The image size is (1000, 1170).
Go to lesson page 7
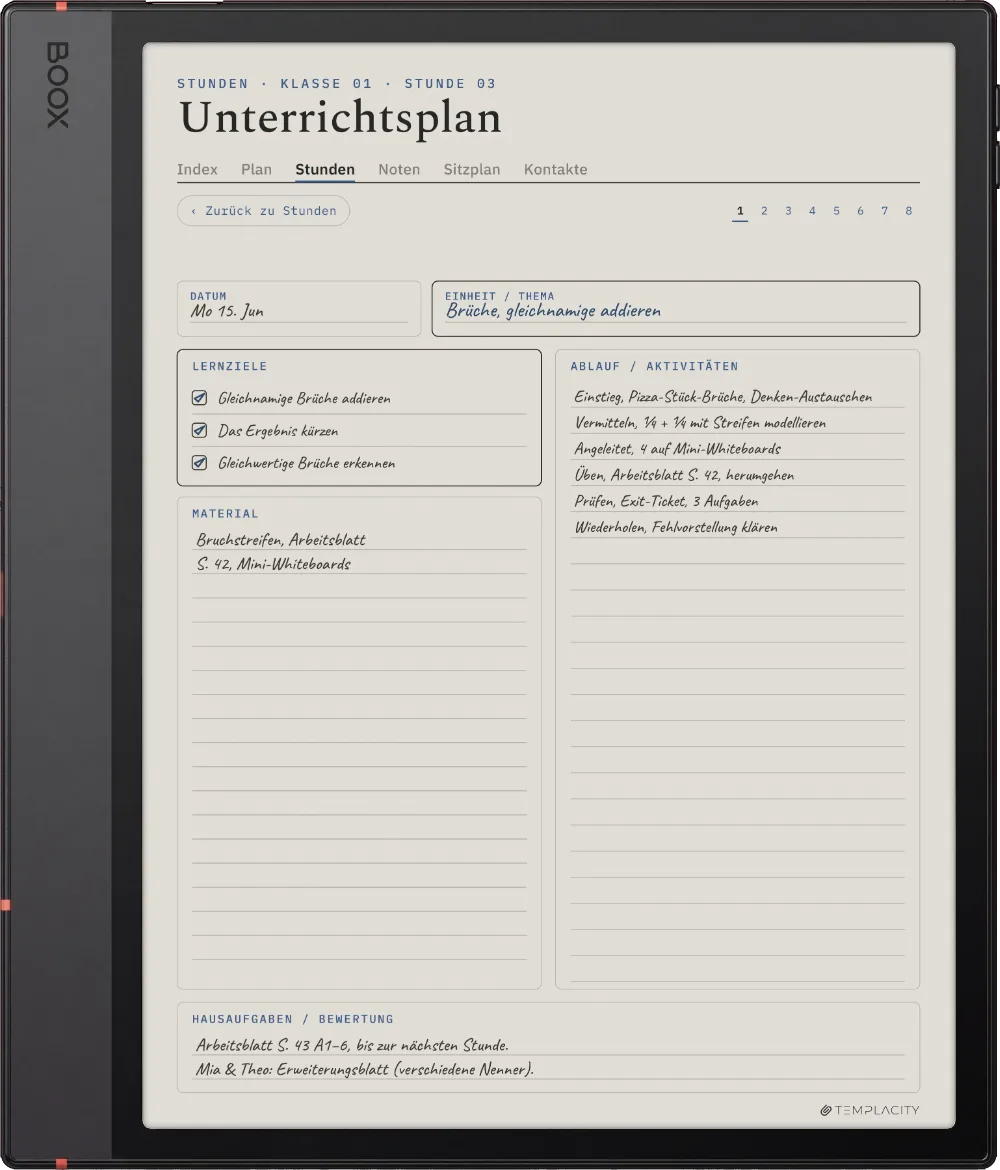[884, 211]
